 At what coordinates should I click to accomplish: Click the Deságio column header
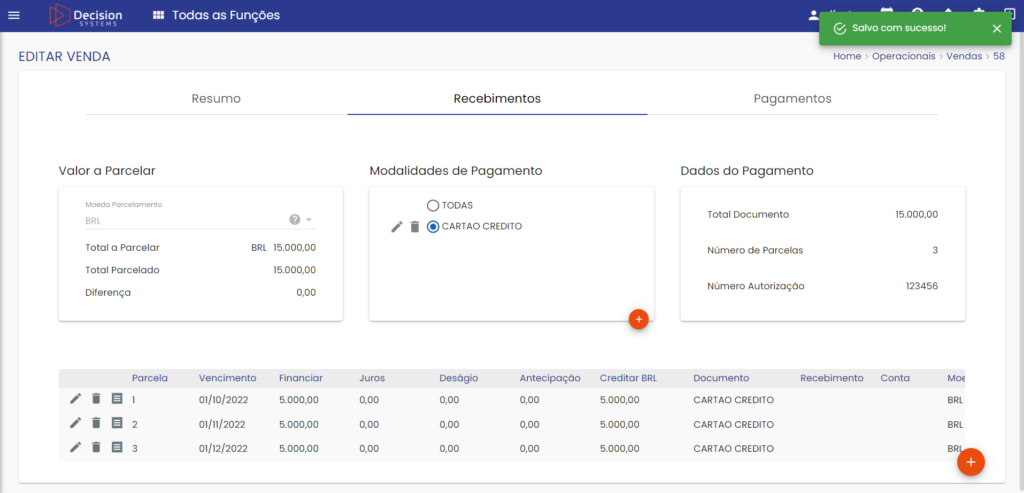click(x=458, y=378)
